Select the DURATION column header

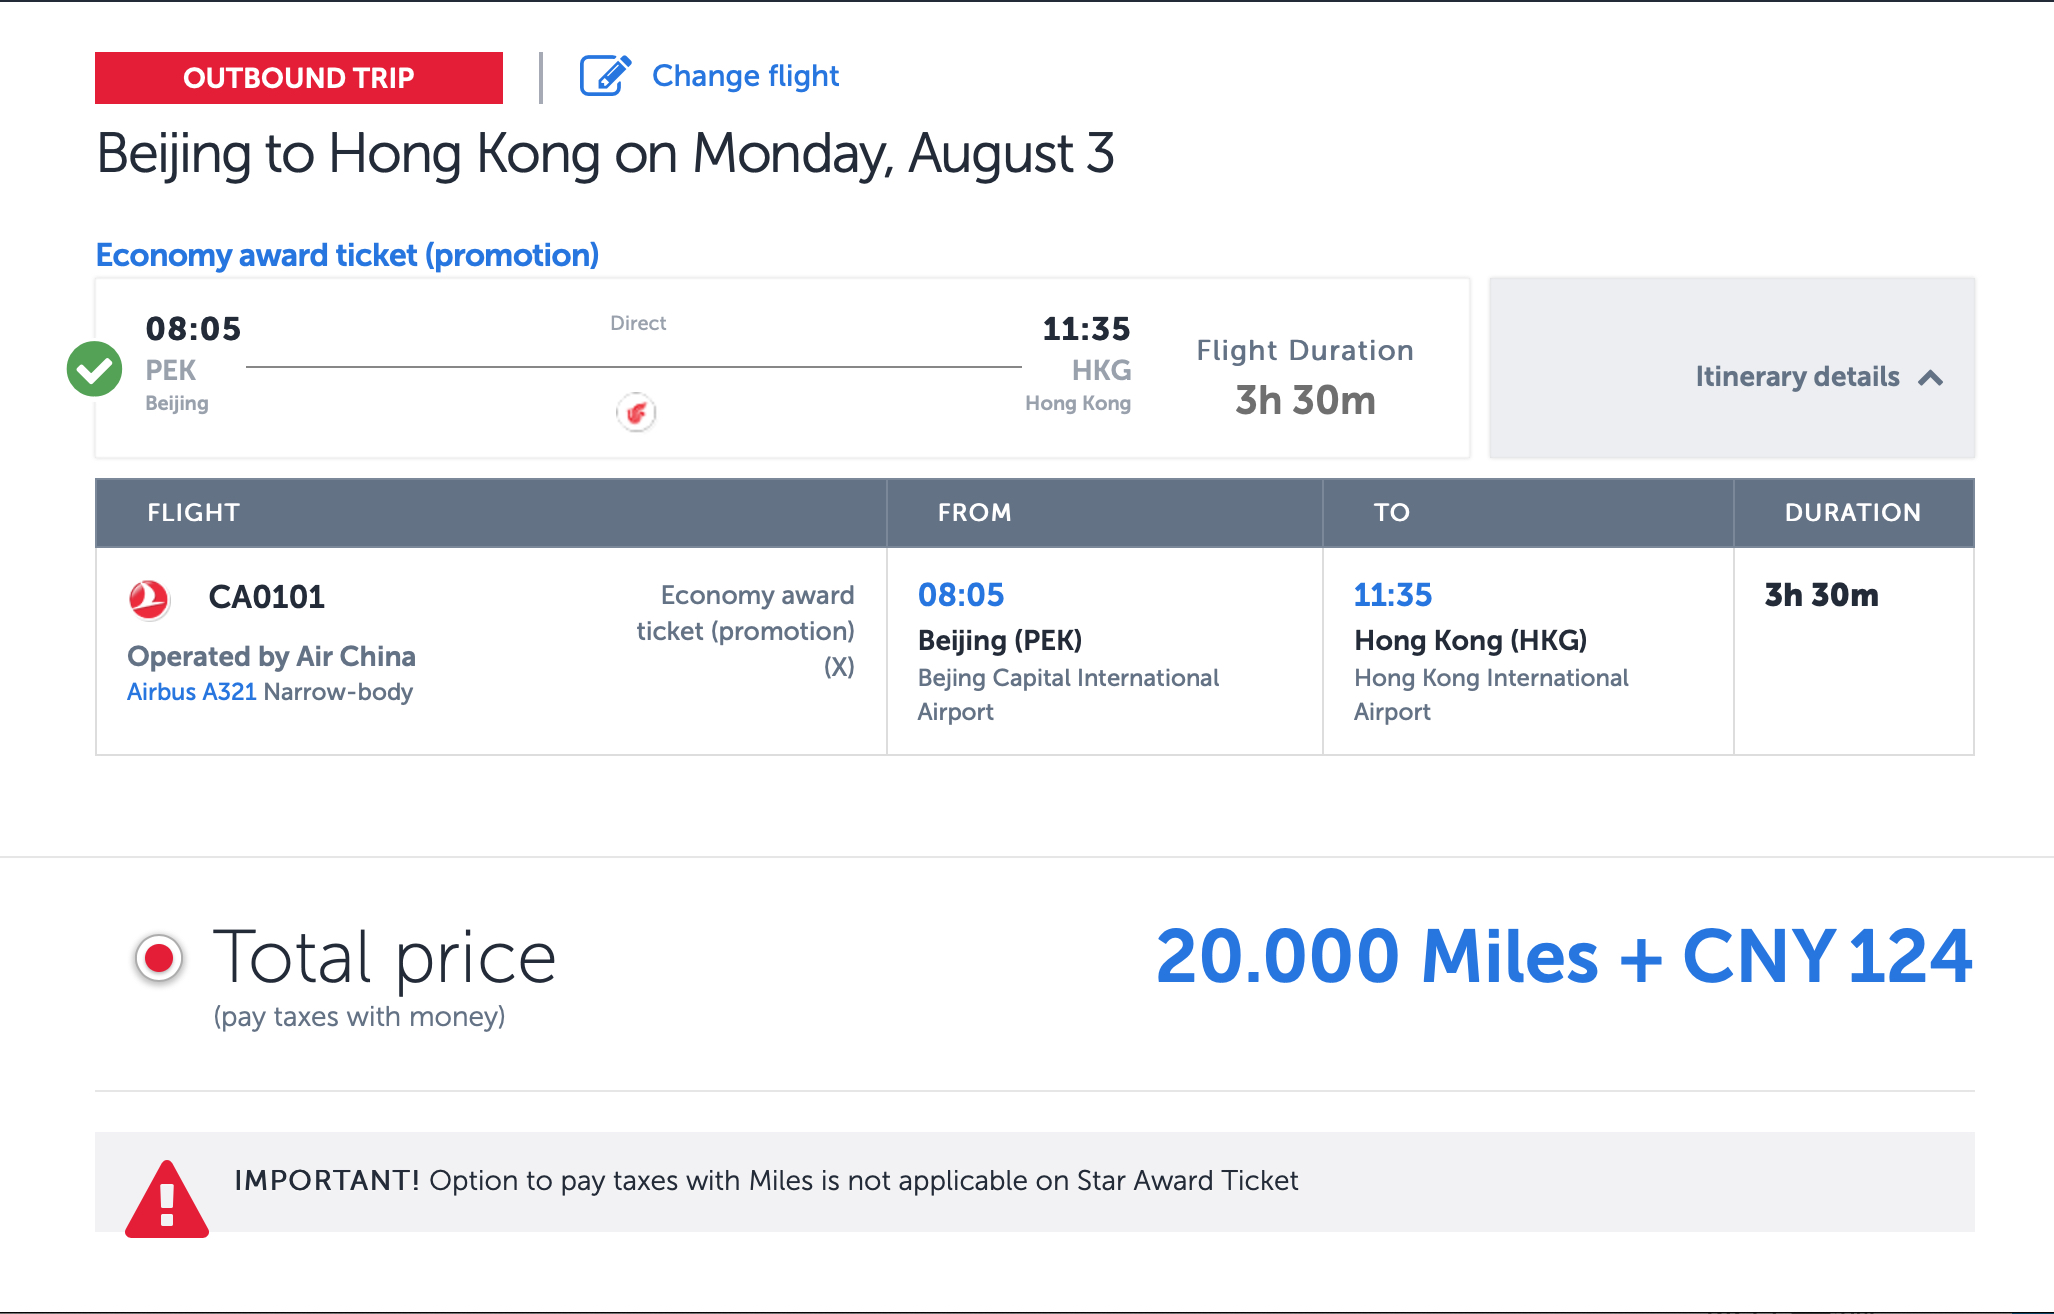pyautogui.click(x=1853, y=513)
